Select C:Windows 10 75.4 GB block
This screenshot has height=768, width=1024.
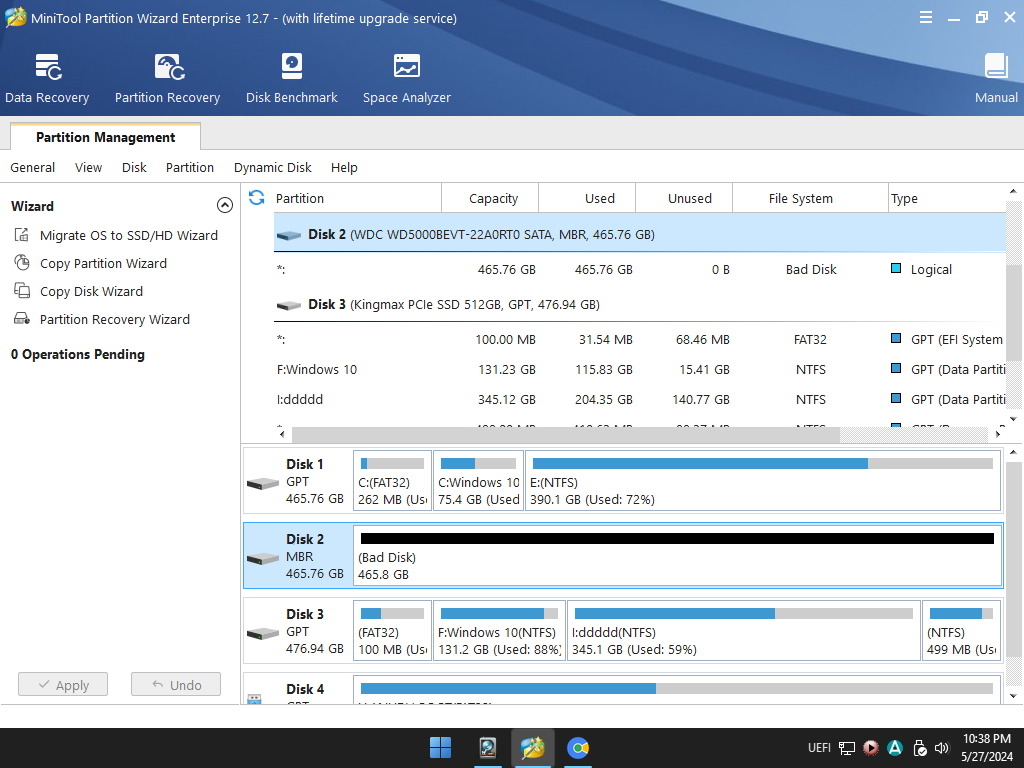479,481
